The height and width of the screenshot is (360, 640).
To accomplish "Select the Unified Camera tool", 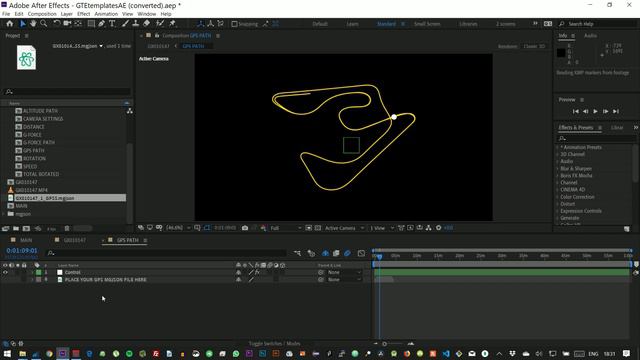I will click(x=67, y=24).
